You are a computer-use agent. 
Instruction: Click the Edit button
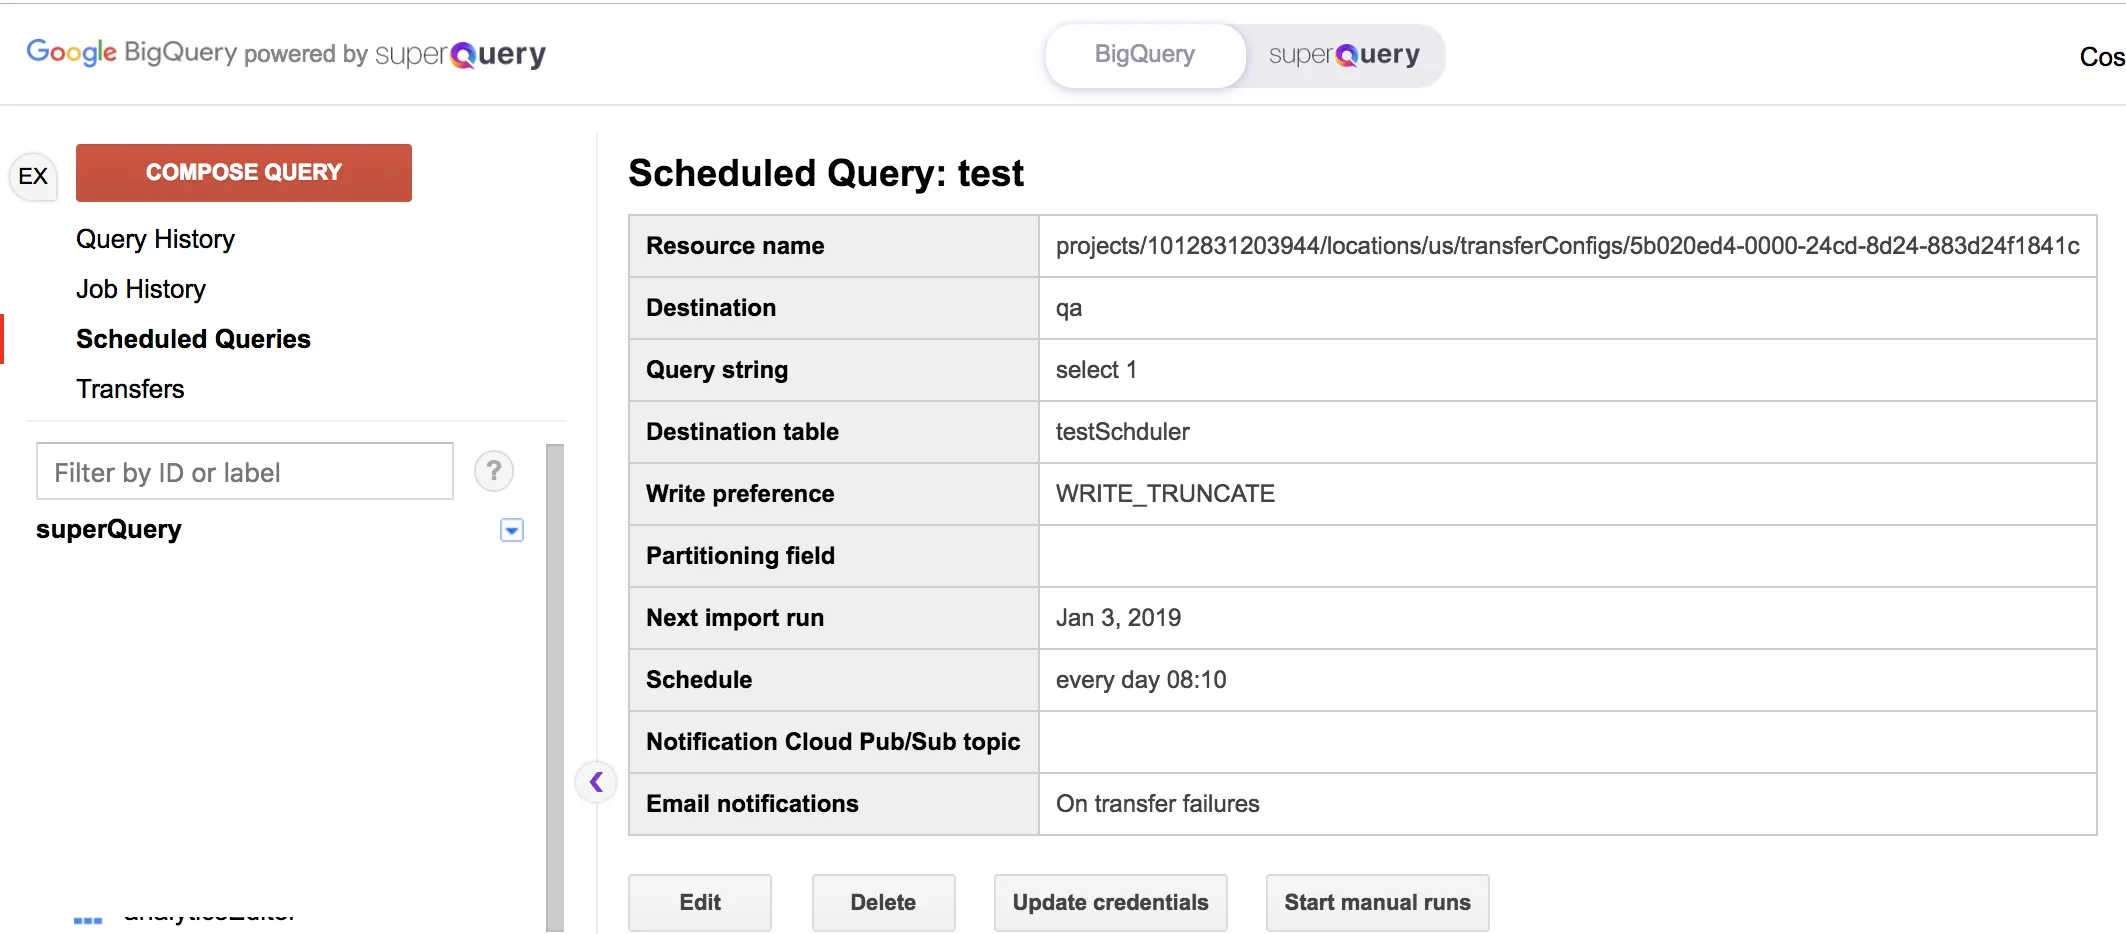tap(699, 902)
